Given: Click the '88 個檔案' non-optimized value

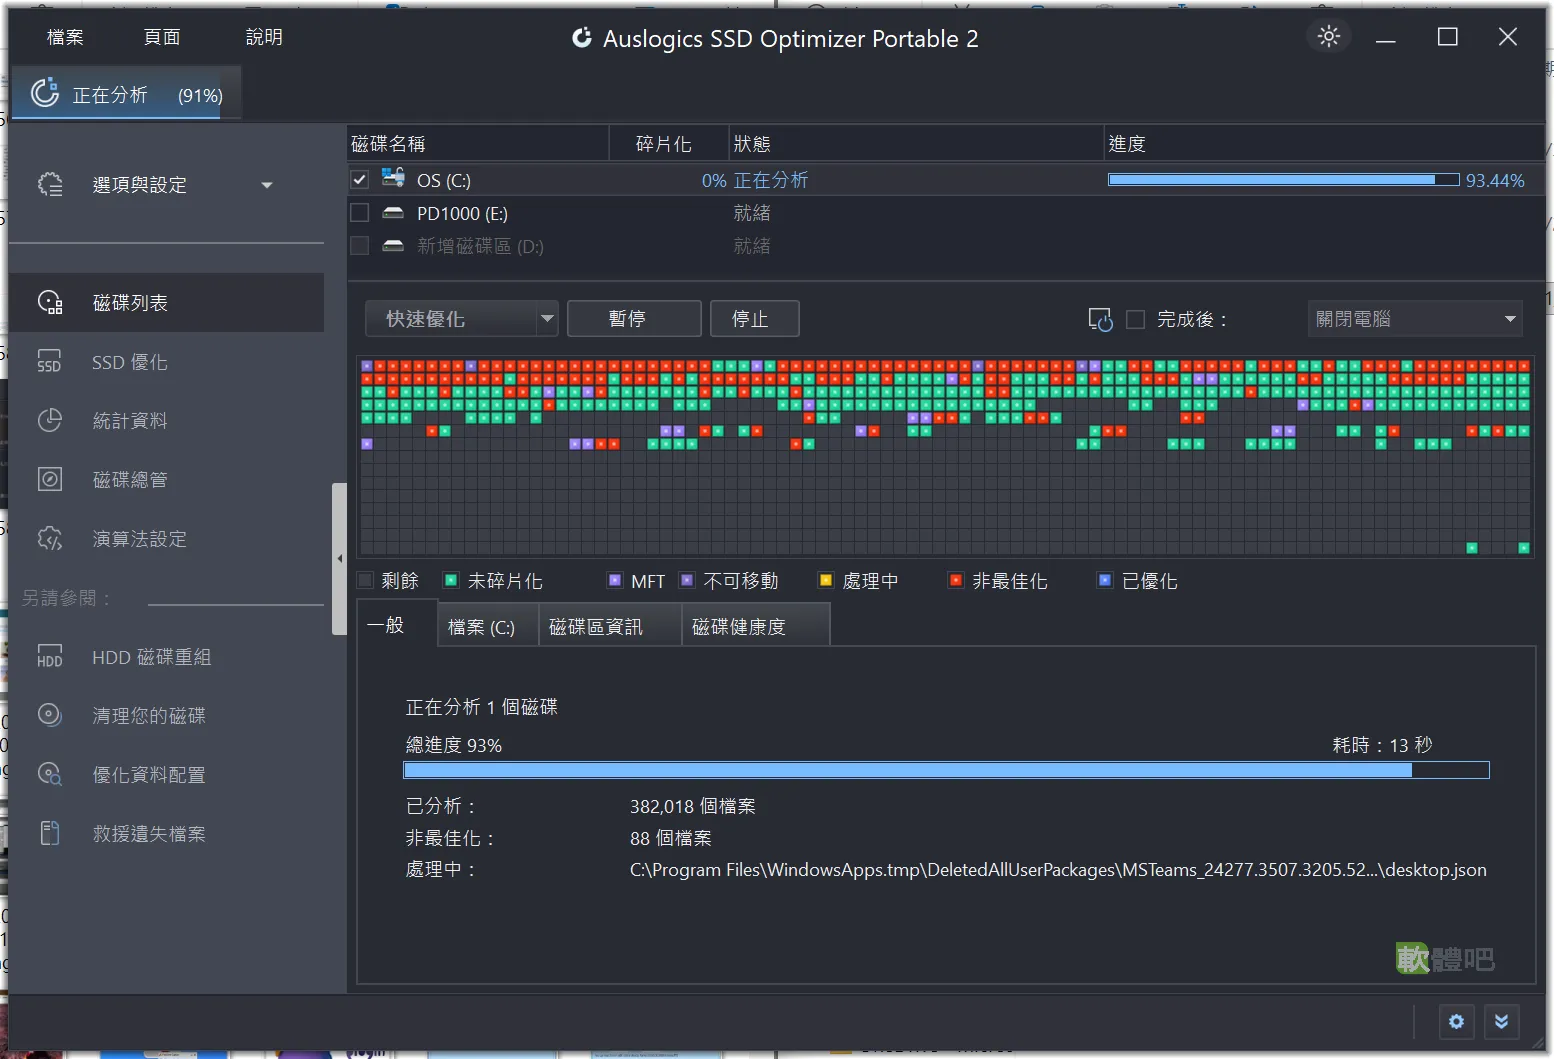Looking at the screenshot, I should point(670,838).
